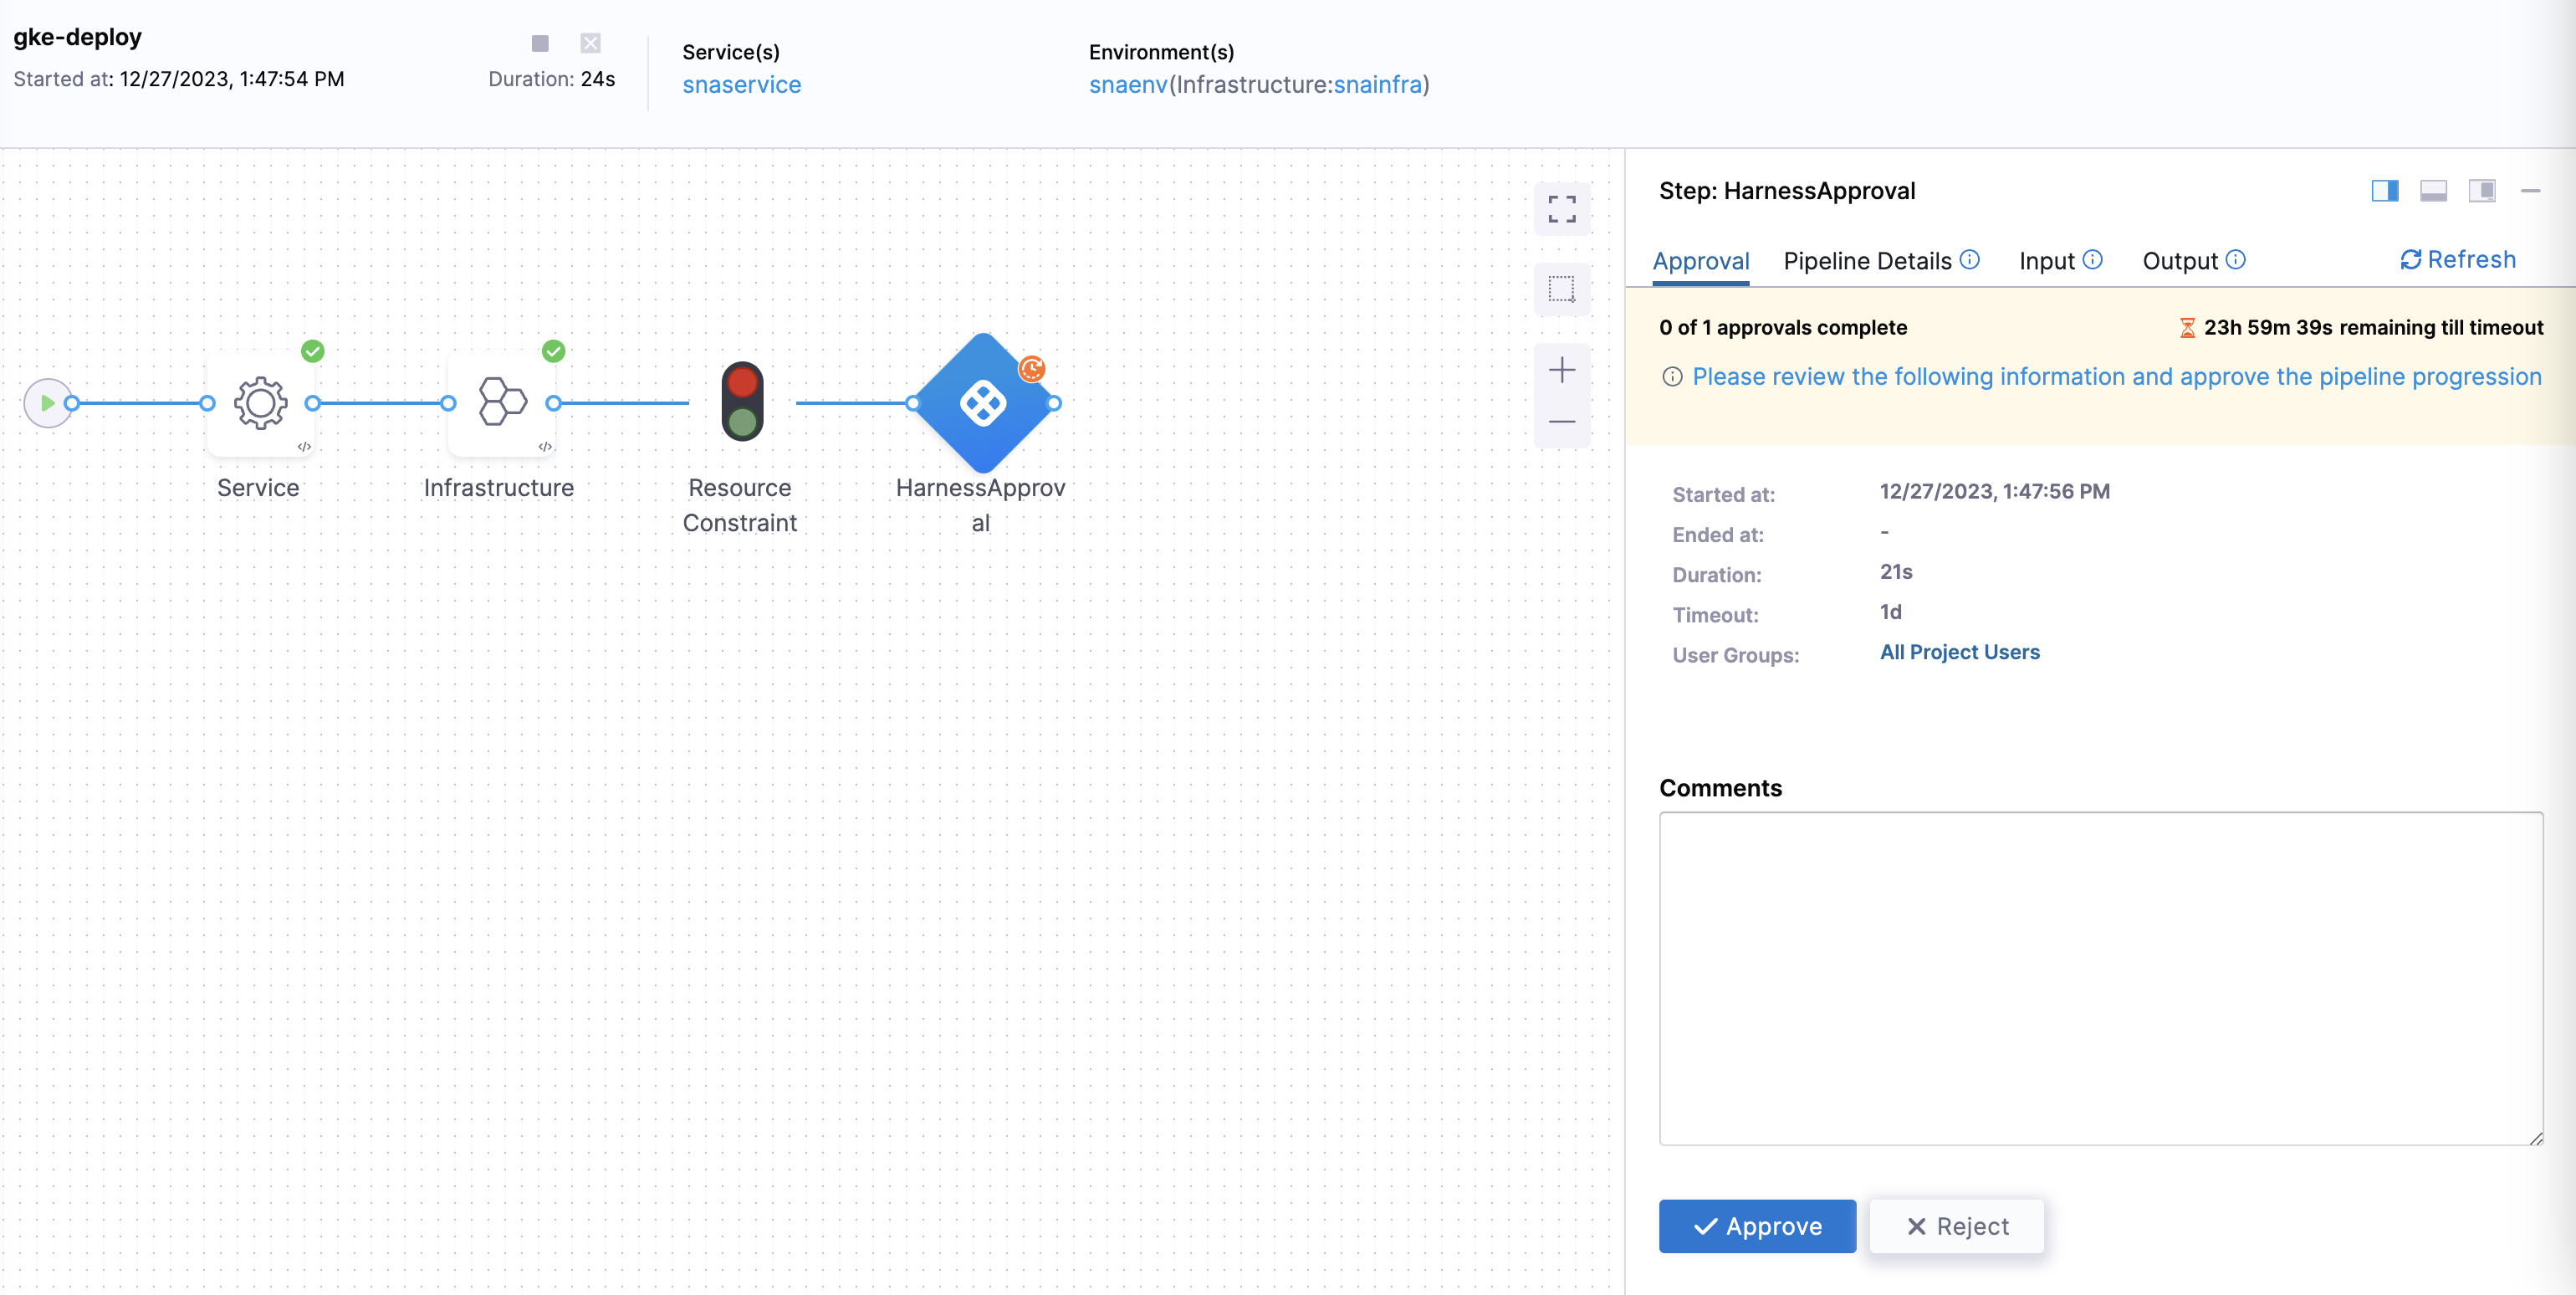This screenshot has width=2576, height=1295.
Task: Switch panel to right-side layout
Action: [x=2384, y=191]
